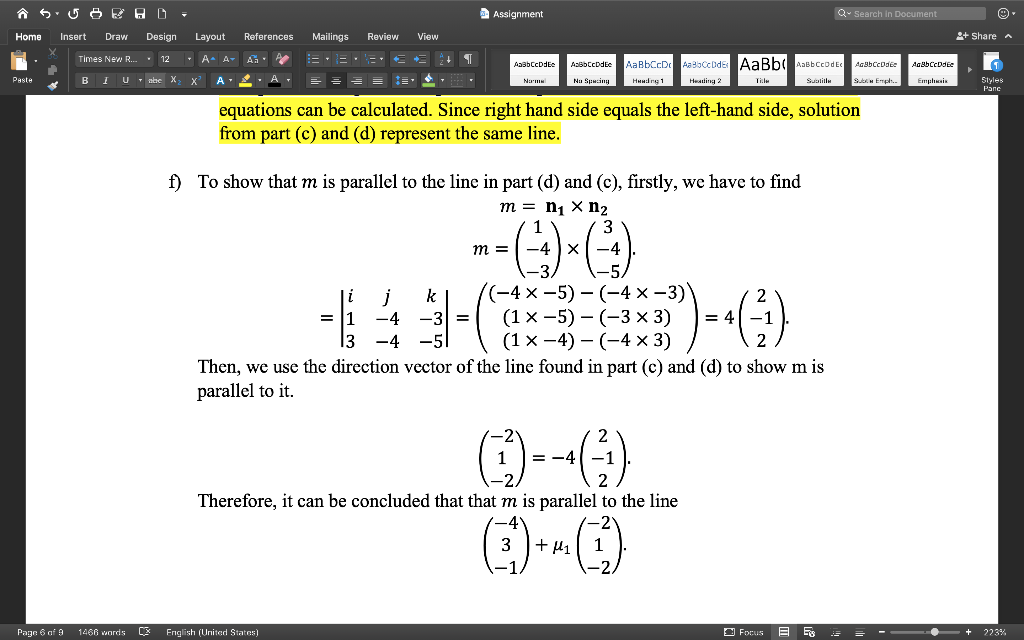The image size is (1024, 640).
Task: Open highlight color options dropdown arrow
Action: tap(259, 80)
